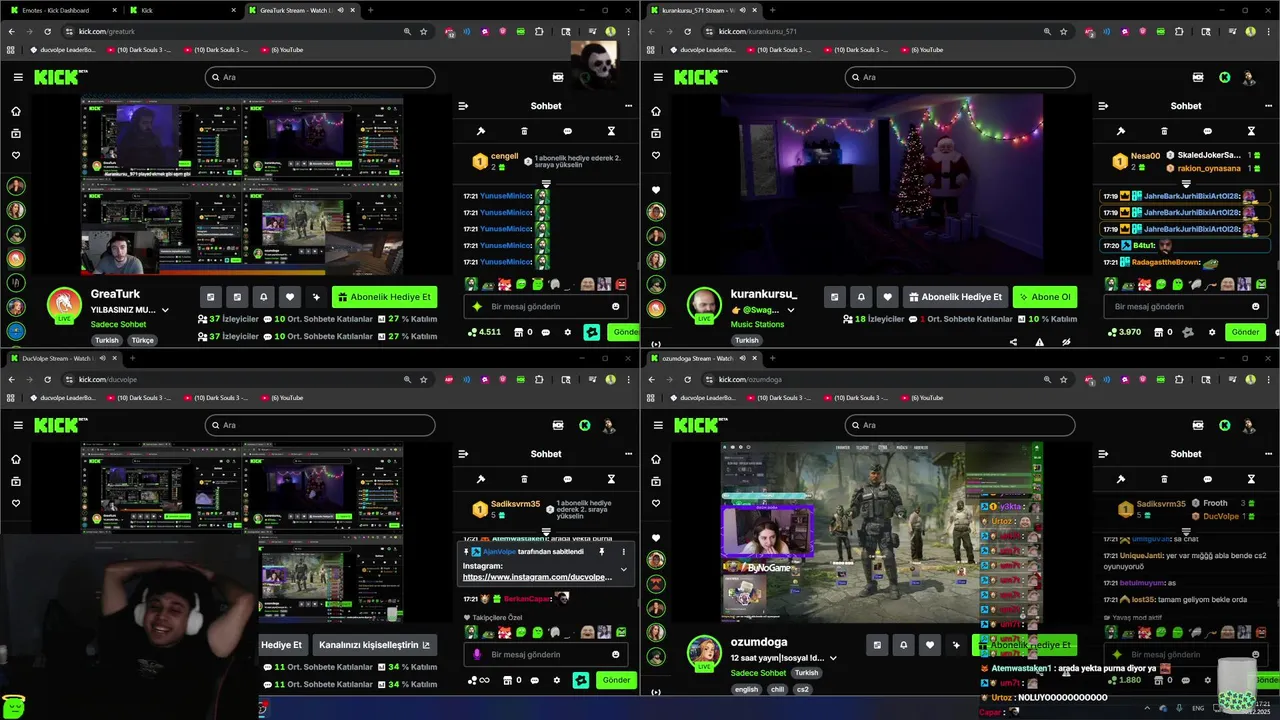This screenshot has height=720, width=1280.
Task: Open Following heart in GreaTurk sidebar
Action: [x=16, y=155]
